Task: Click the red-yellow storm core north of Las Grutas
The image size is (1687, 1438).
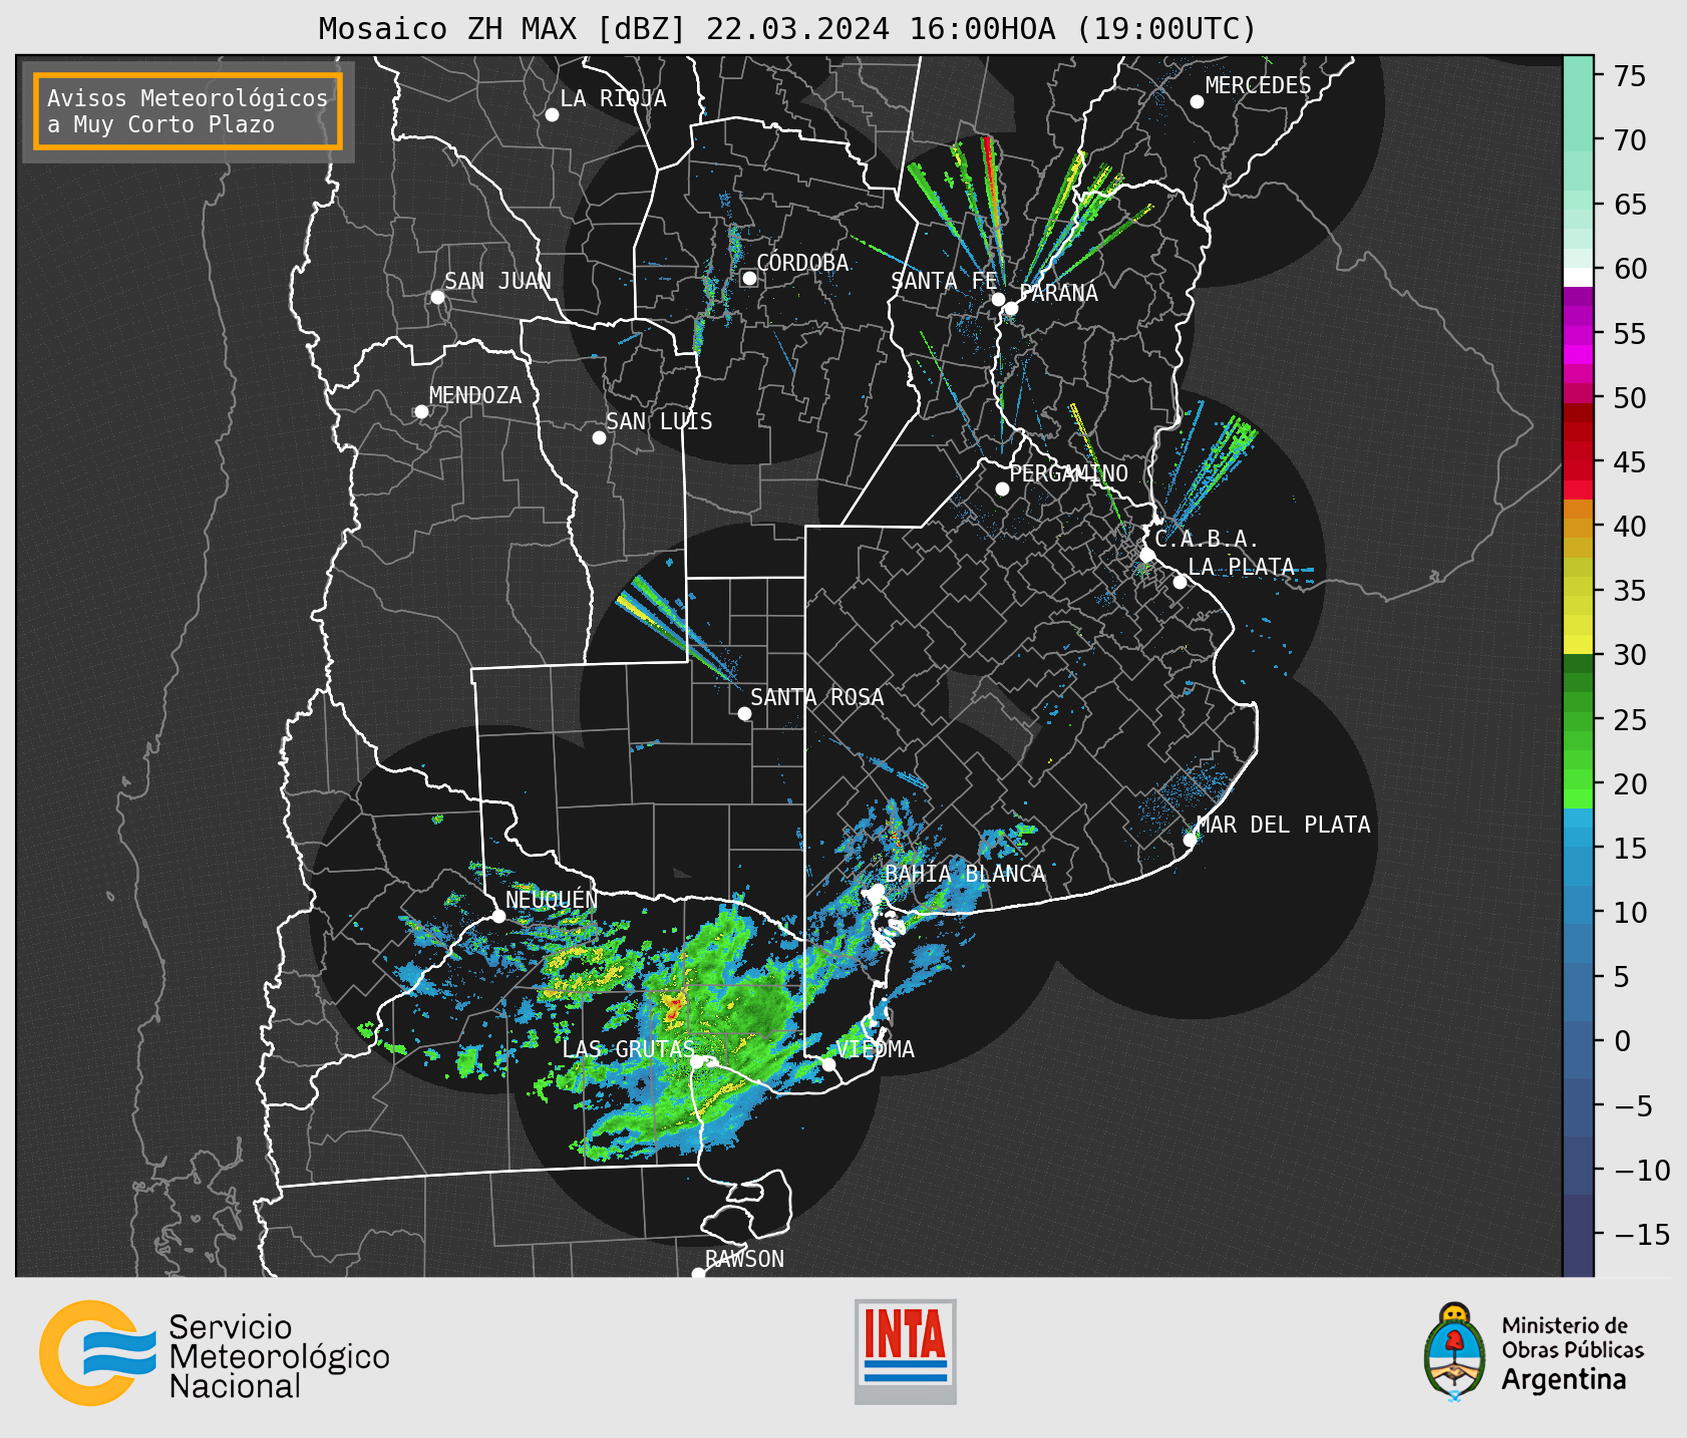Action: (x=674, y=1006)
